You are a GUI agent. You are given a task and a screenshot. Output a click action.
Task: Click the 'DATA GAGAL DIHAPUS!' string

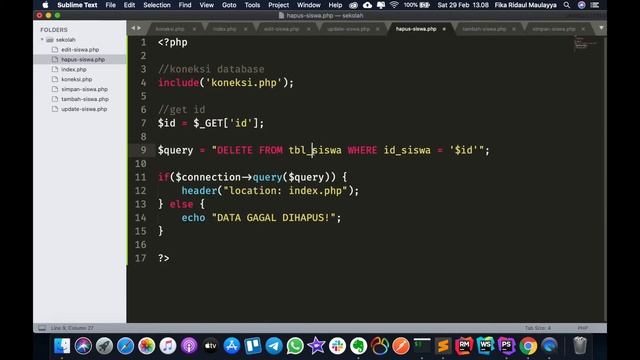(x=273, y=218)
